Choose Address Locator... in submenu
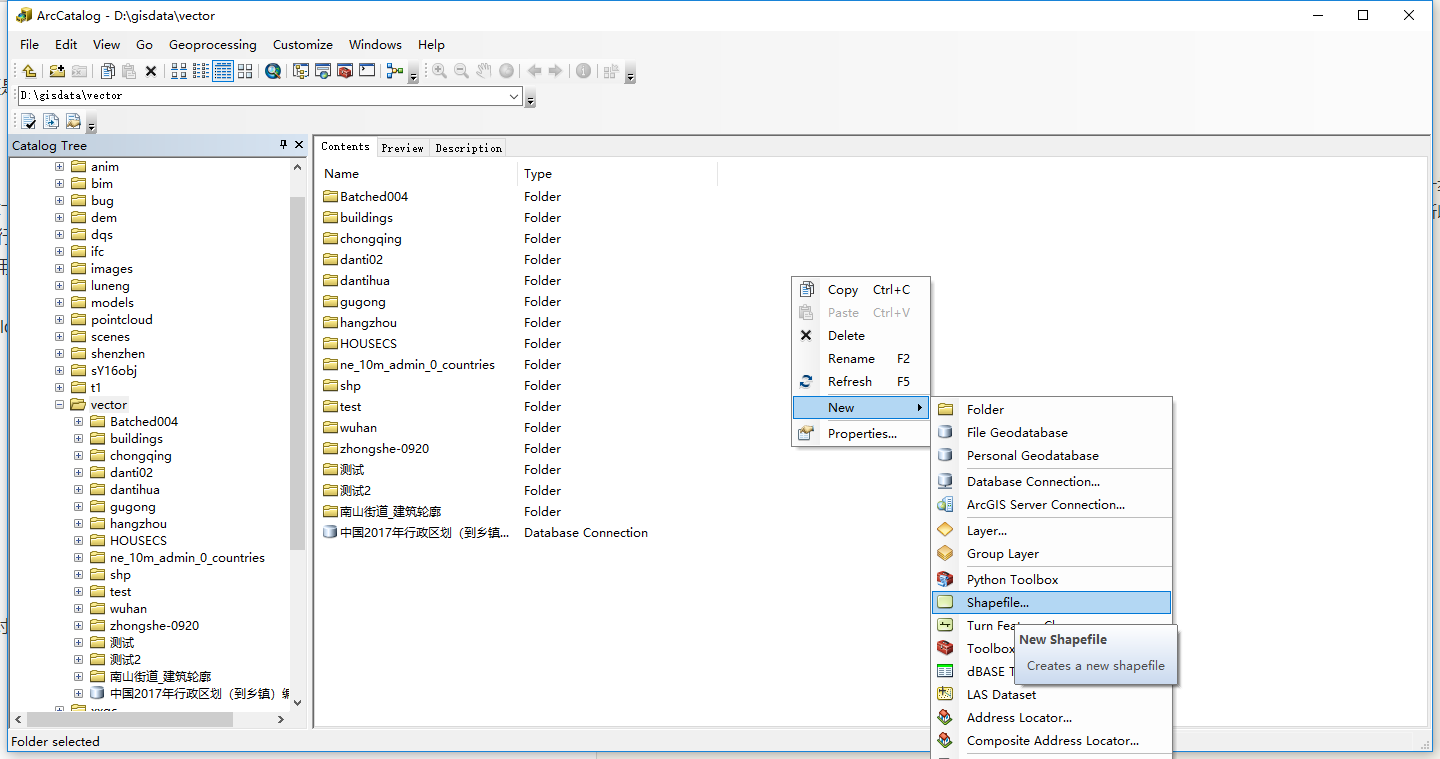The width and height of the screenshot is (1440, 759). [x=1051, y=718]
